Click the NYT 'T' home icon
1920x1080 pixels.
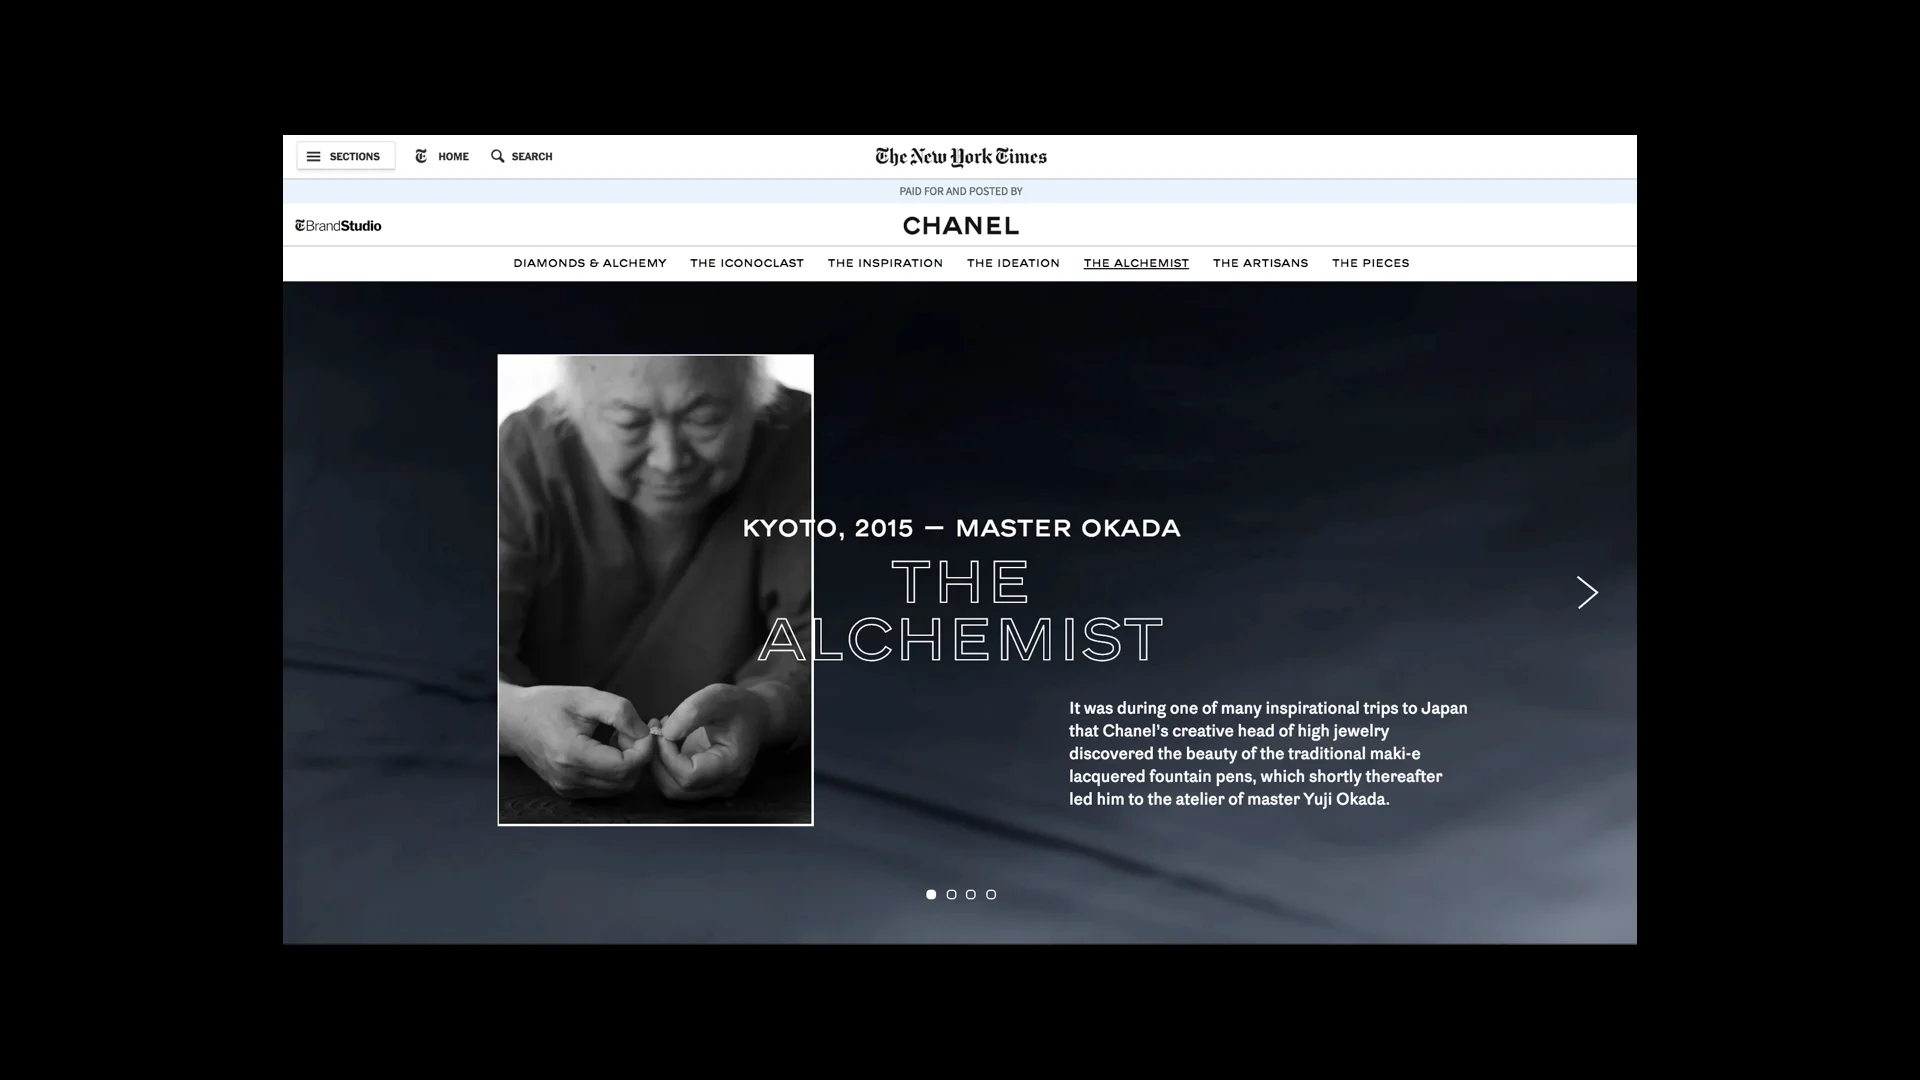point(421,157)
